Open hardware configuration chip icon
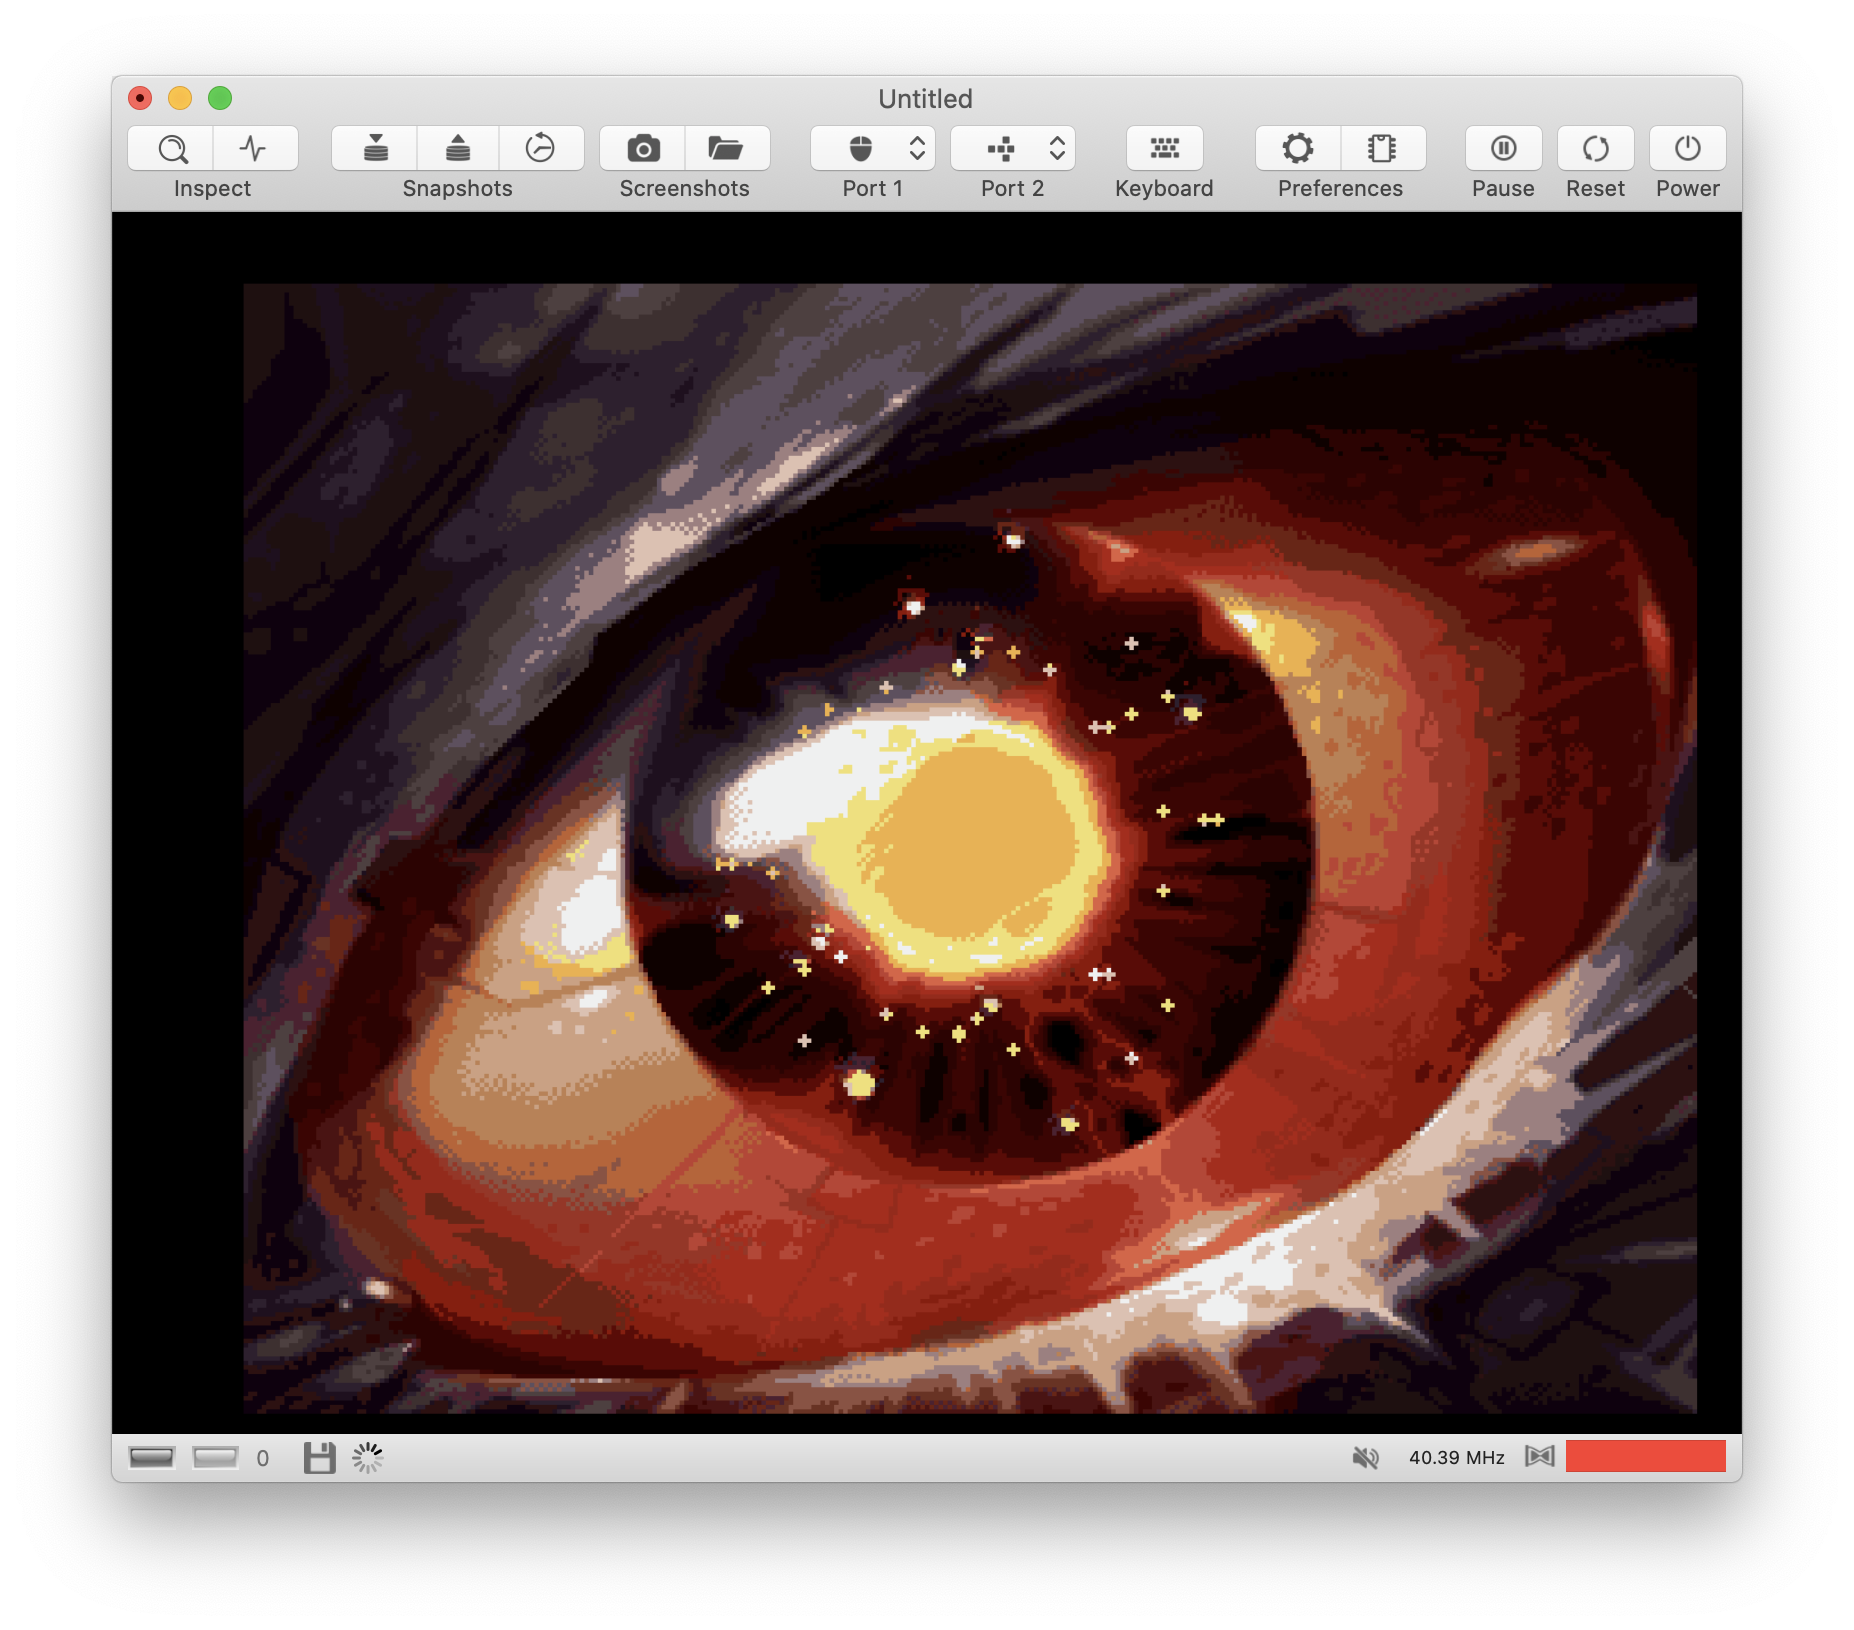This screenshot has height=1630, width=1854. (x=1383, y=149)
